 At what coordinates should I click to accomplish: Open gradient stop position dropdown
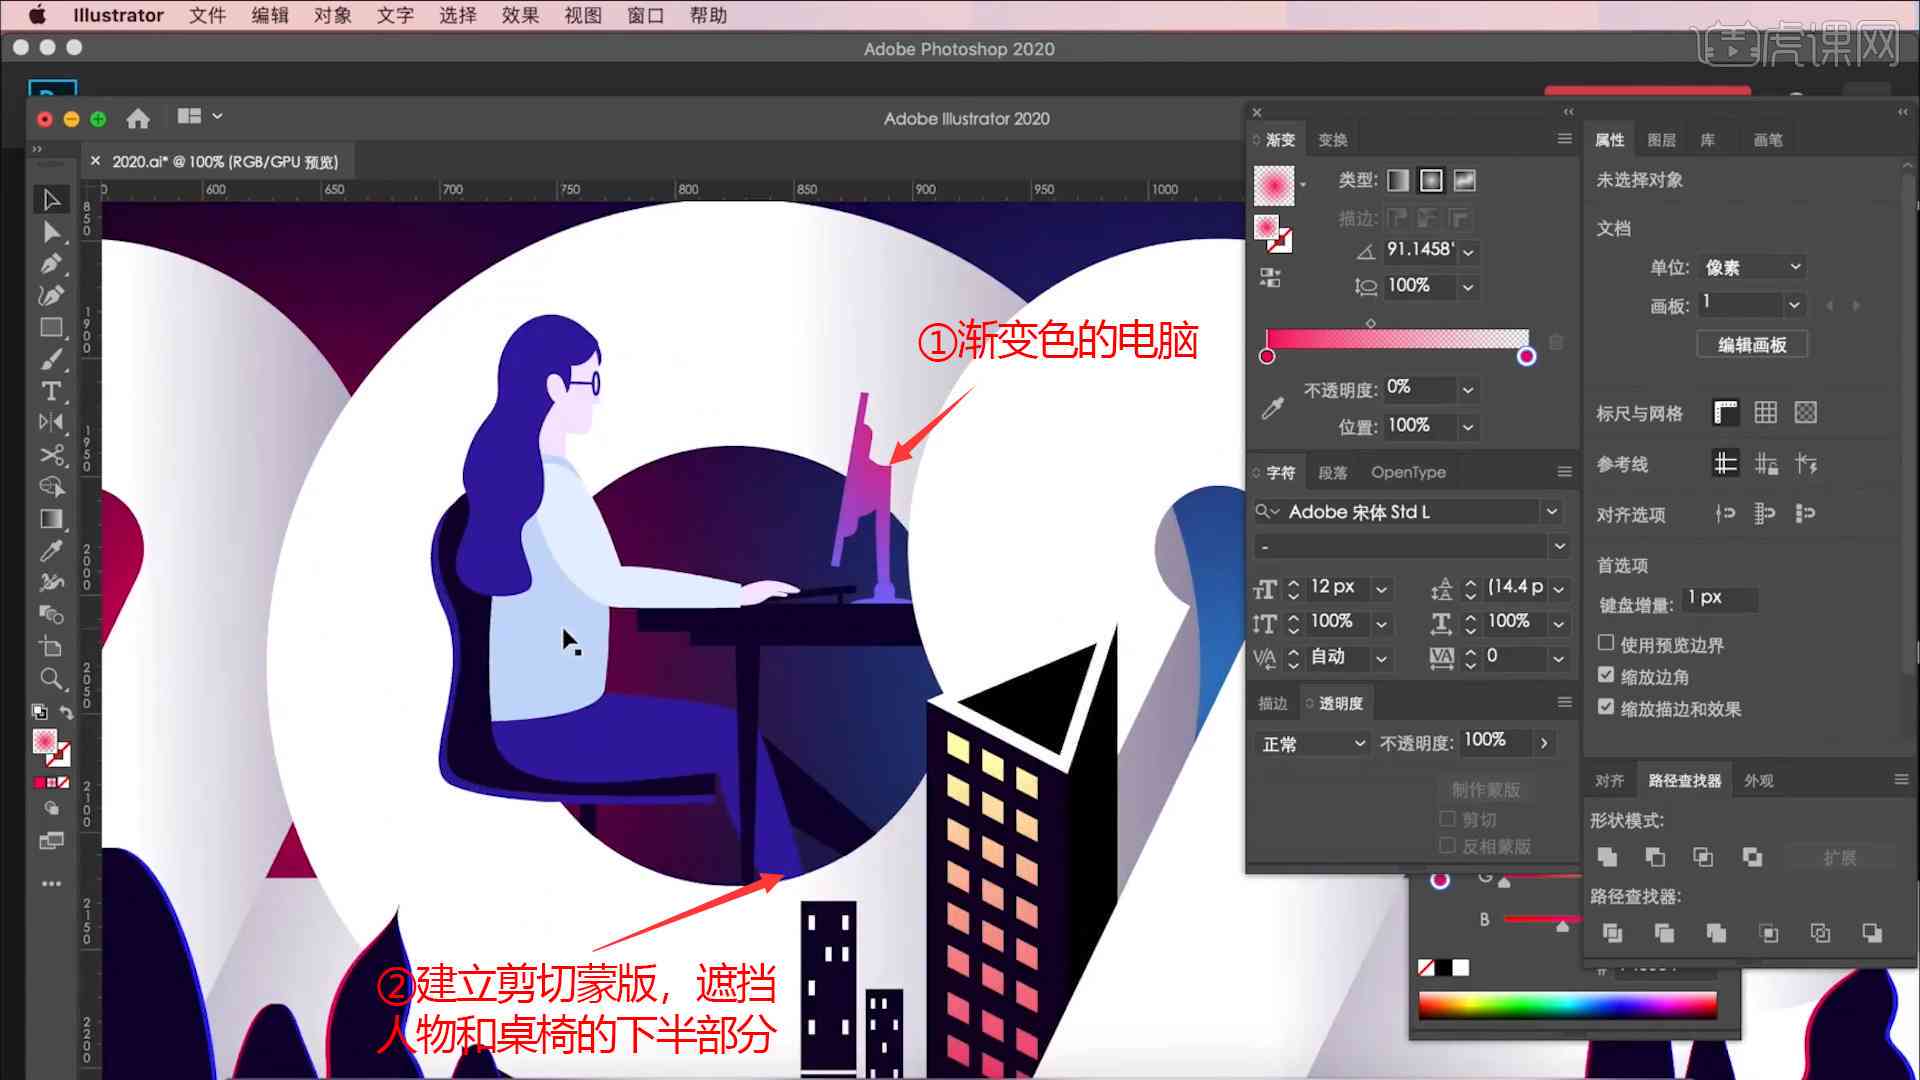coord(1468,427)
